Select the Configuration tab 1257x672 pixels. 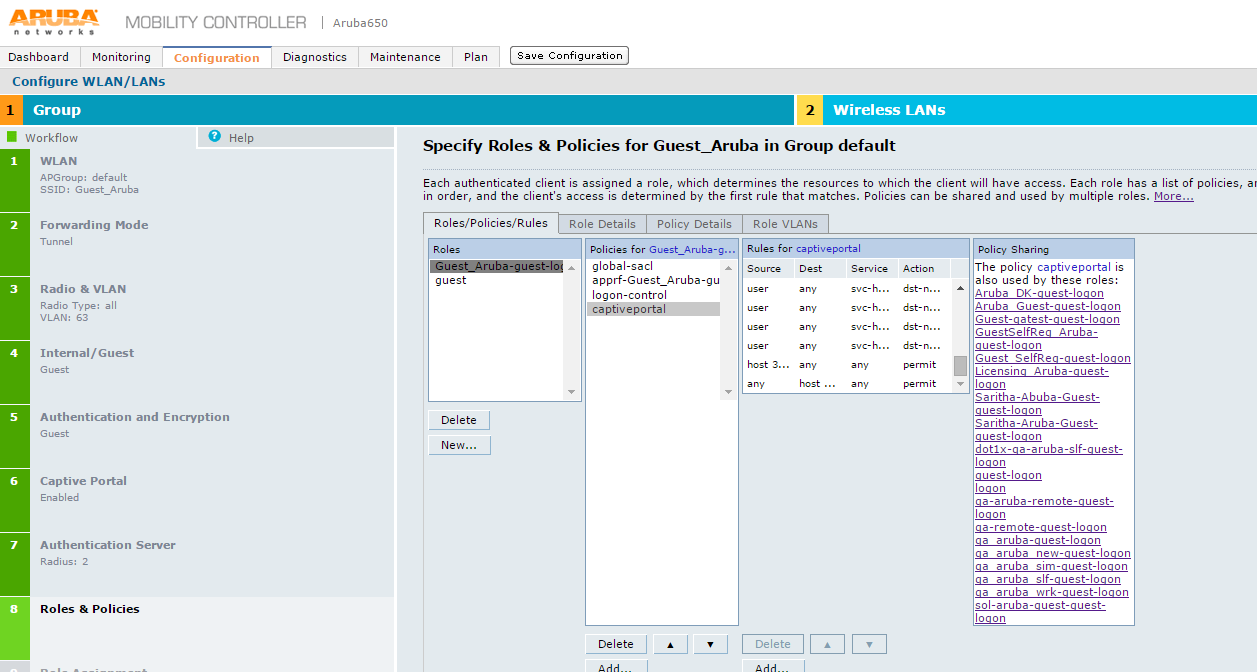coord(217,57)
